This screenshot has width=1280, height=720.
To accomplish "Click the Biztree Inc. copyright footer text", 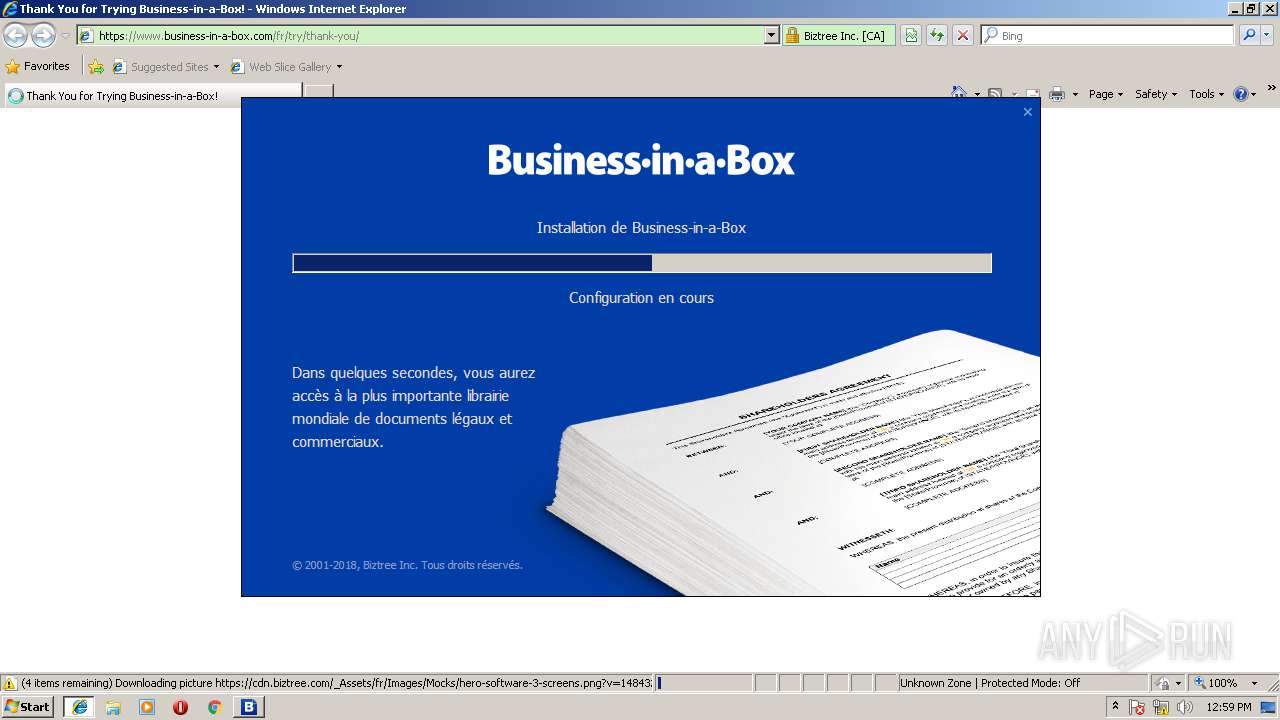I will (x=407, y=565).
